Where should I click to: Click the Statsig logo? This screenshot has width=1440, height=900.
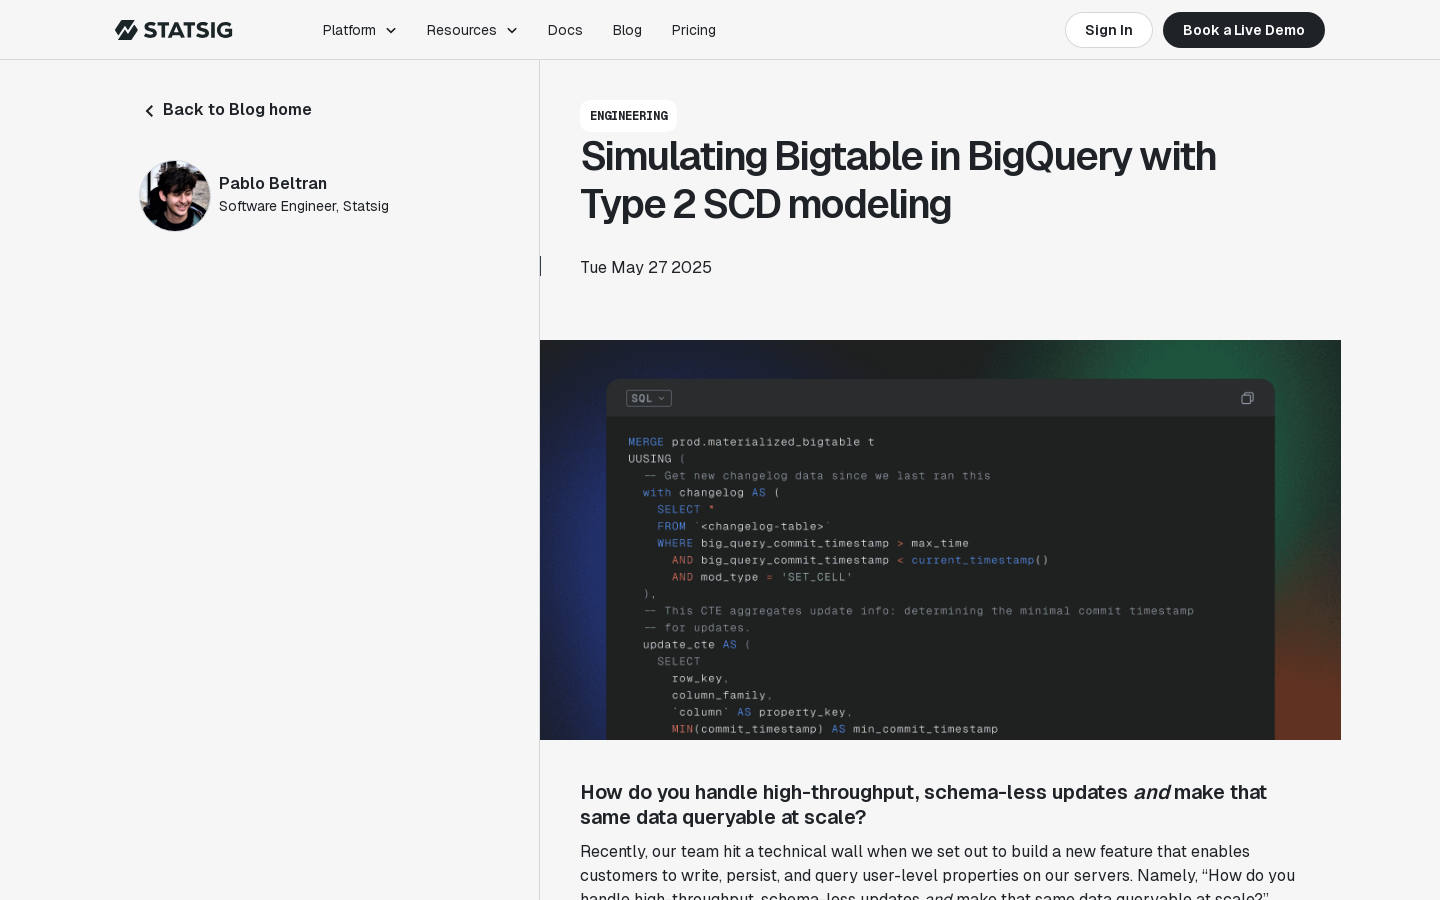coord(174,30)
